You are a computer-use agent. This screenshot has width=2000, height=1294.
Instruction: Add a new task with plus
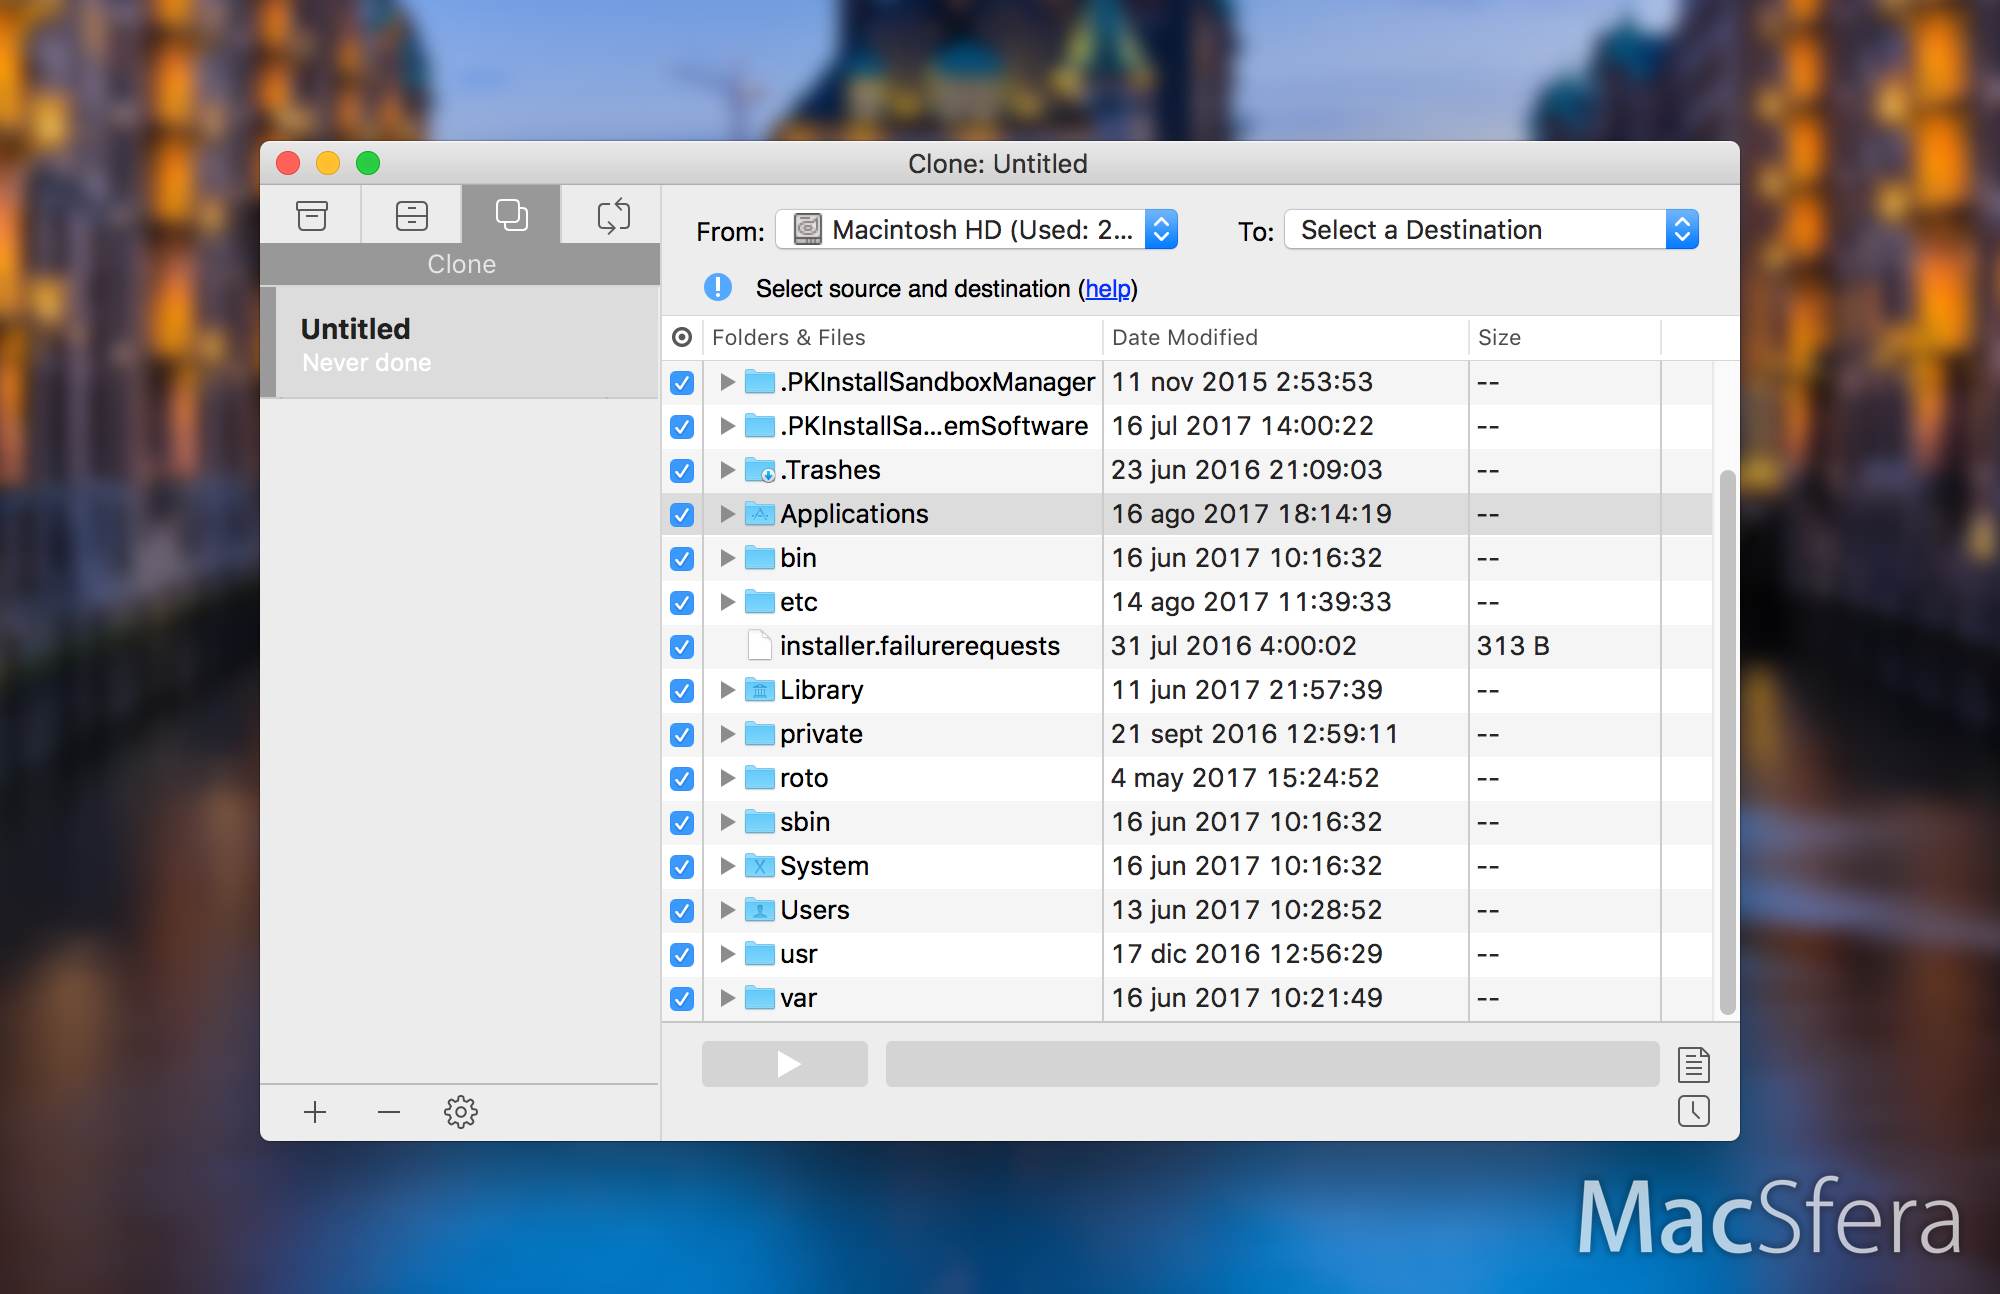pos(315,1112)
